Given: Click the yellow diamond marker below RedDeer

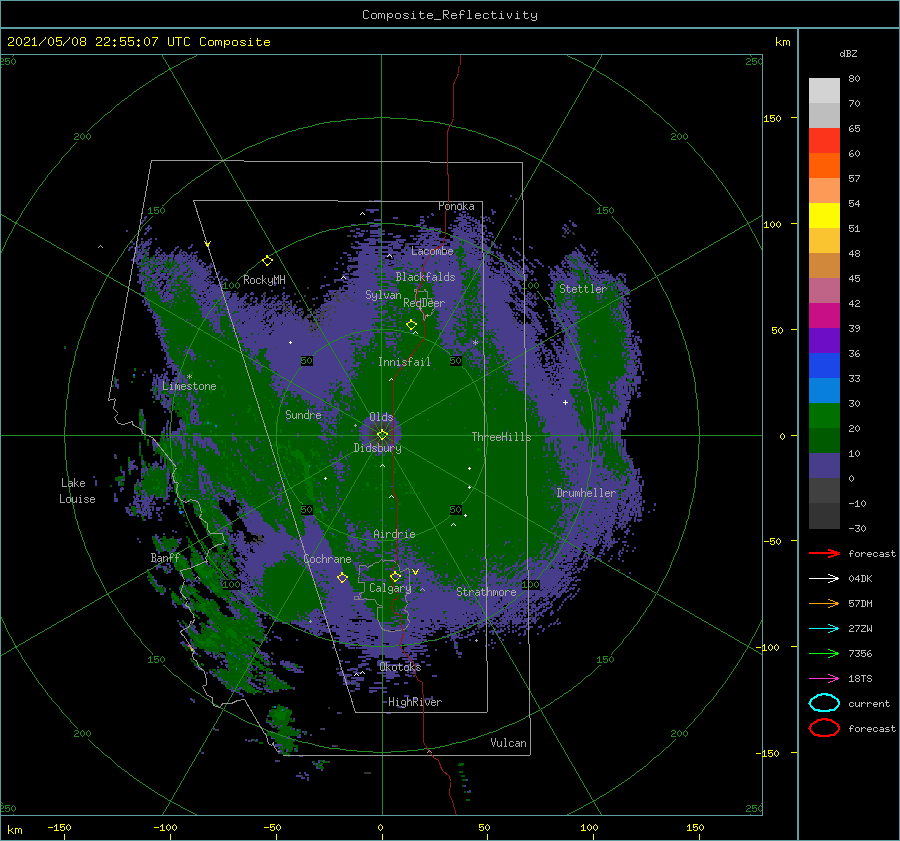Looking at the screenshot, I should click(411, 325).
